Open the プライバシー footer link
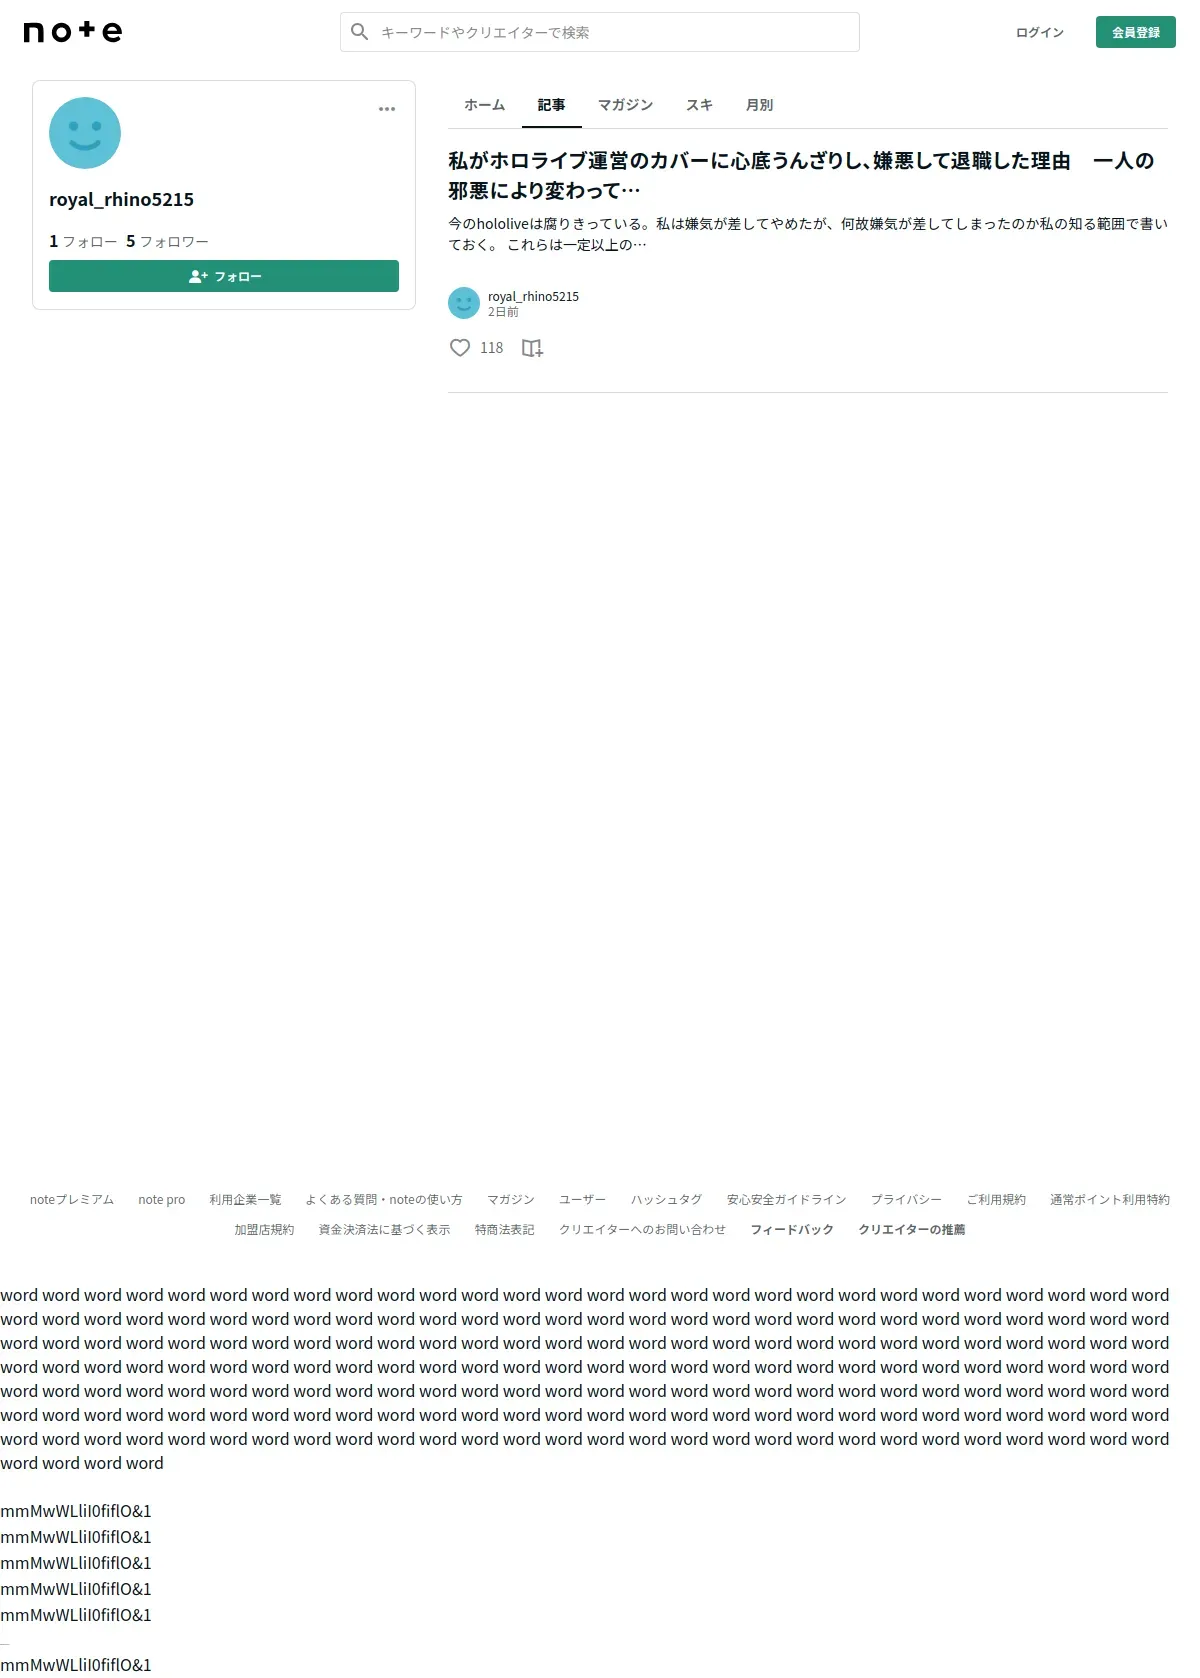Viewport: 1200px width, 1678px height. click(906, 1200)
